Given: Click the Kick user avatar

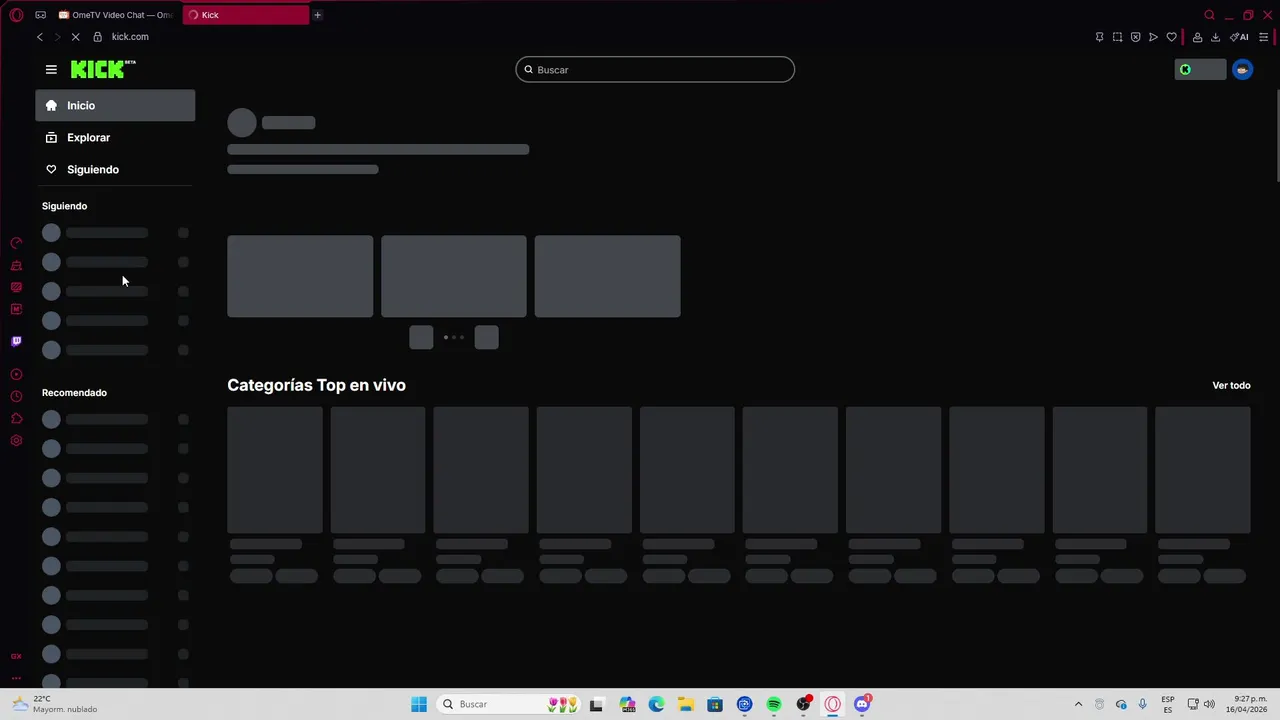Looking at the screenshot, I should pyautogui.click(x=1242, y=69).
